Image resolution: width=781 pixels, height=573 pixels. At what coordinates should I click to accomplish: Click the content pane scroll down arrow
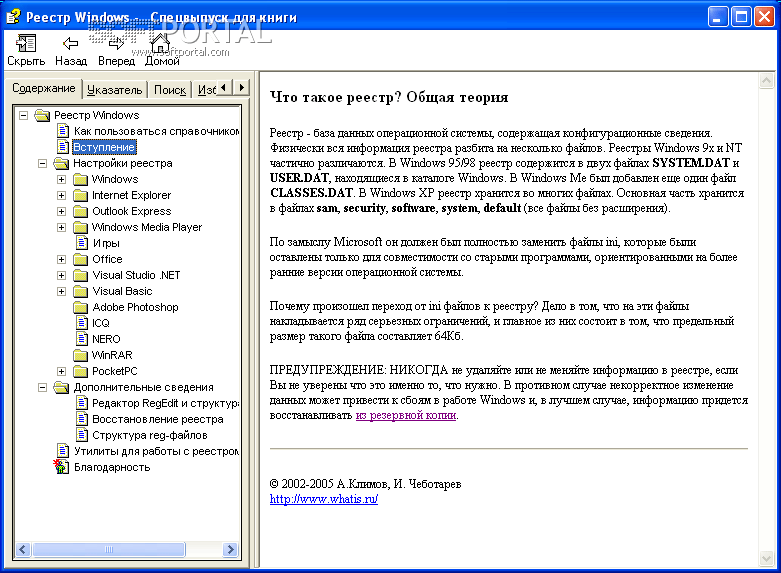pyautogui.click(x=766, y=558)
